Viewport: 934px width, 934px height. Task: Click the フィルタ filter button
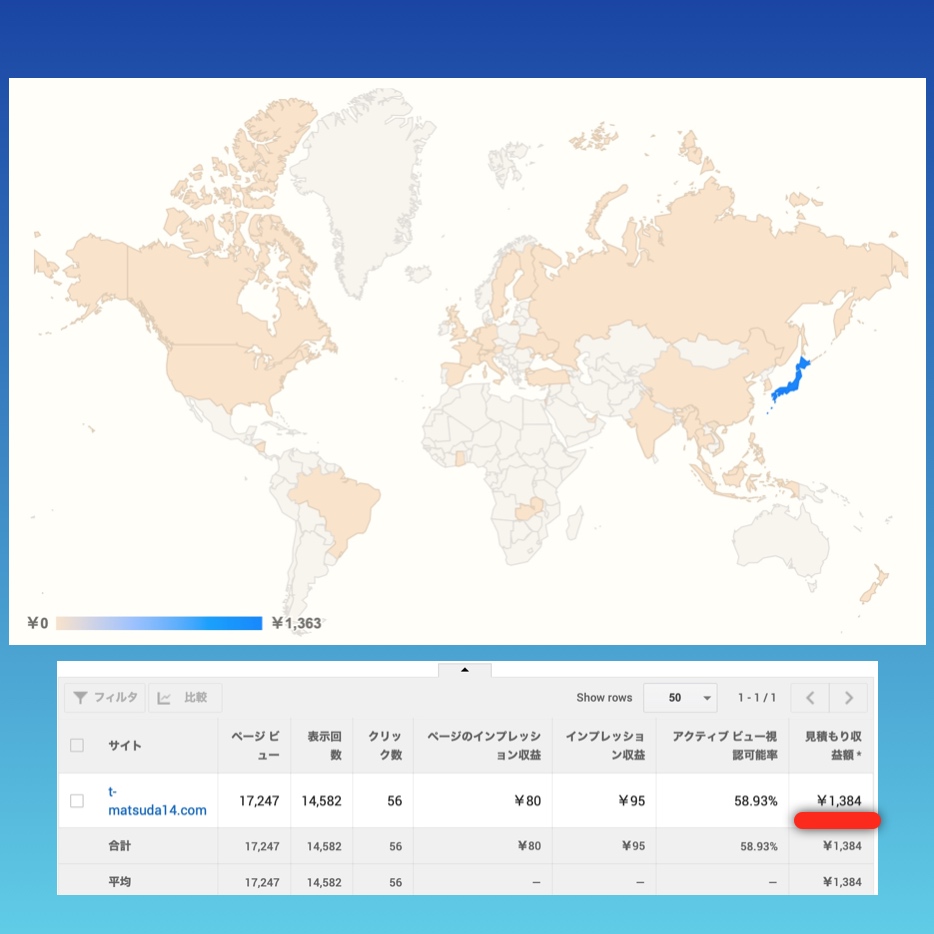point(105,698)
